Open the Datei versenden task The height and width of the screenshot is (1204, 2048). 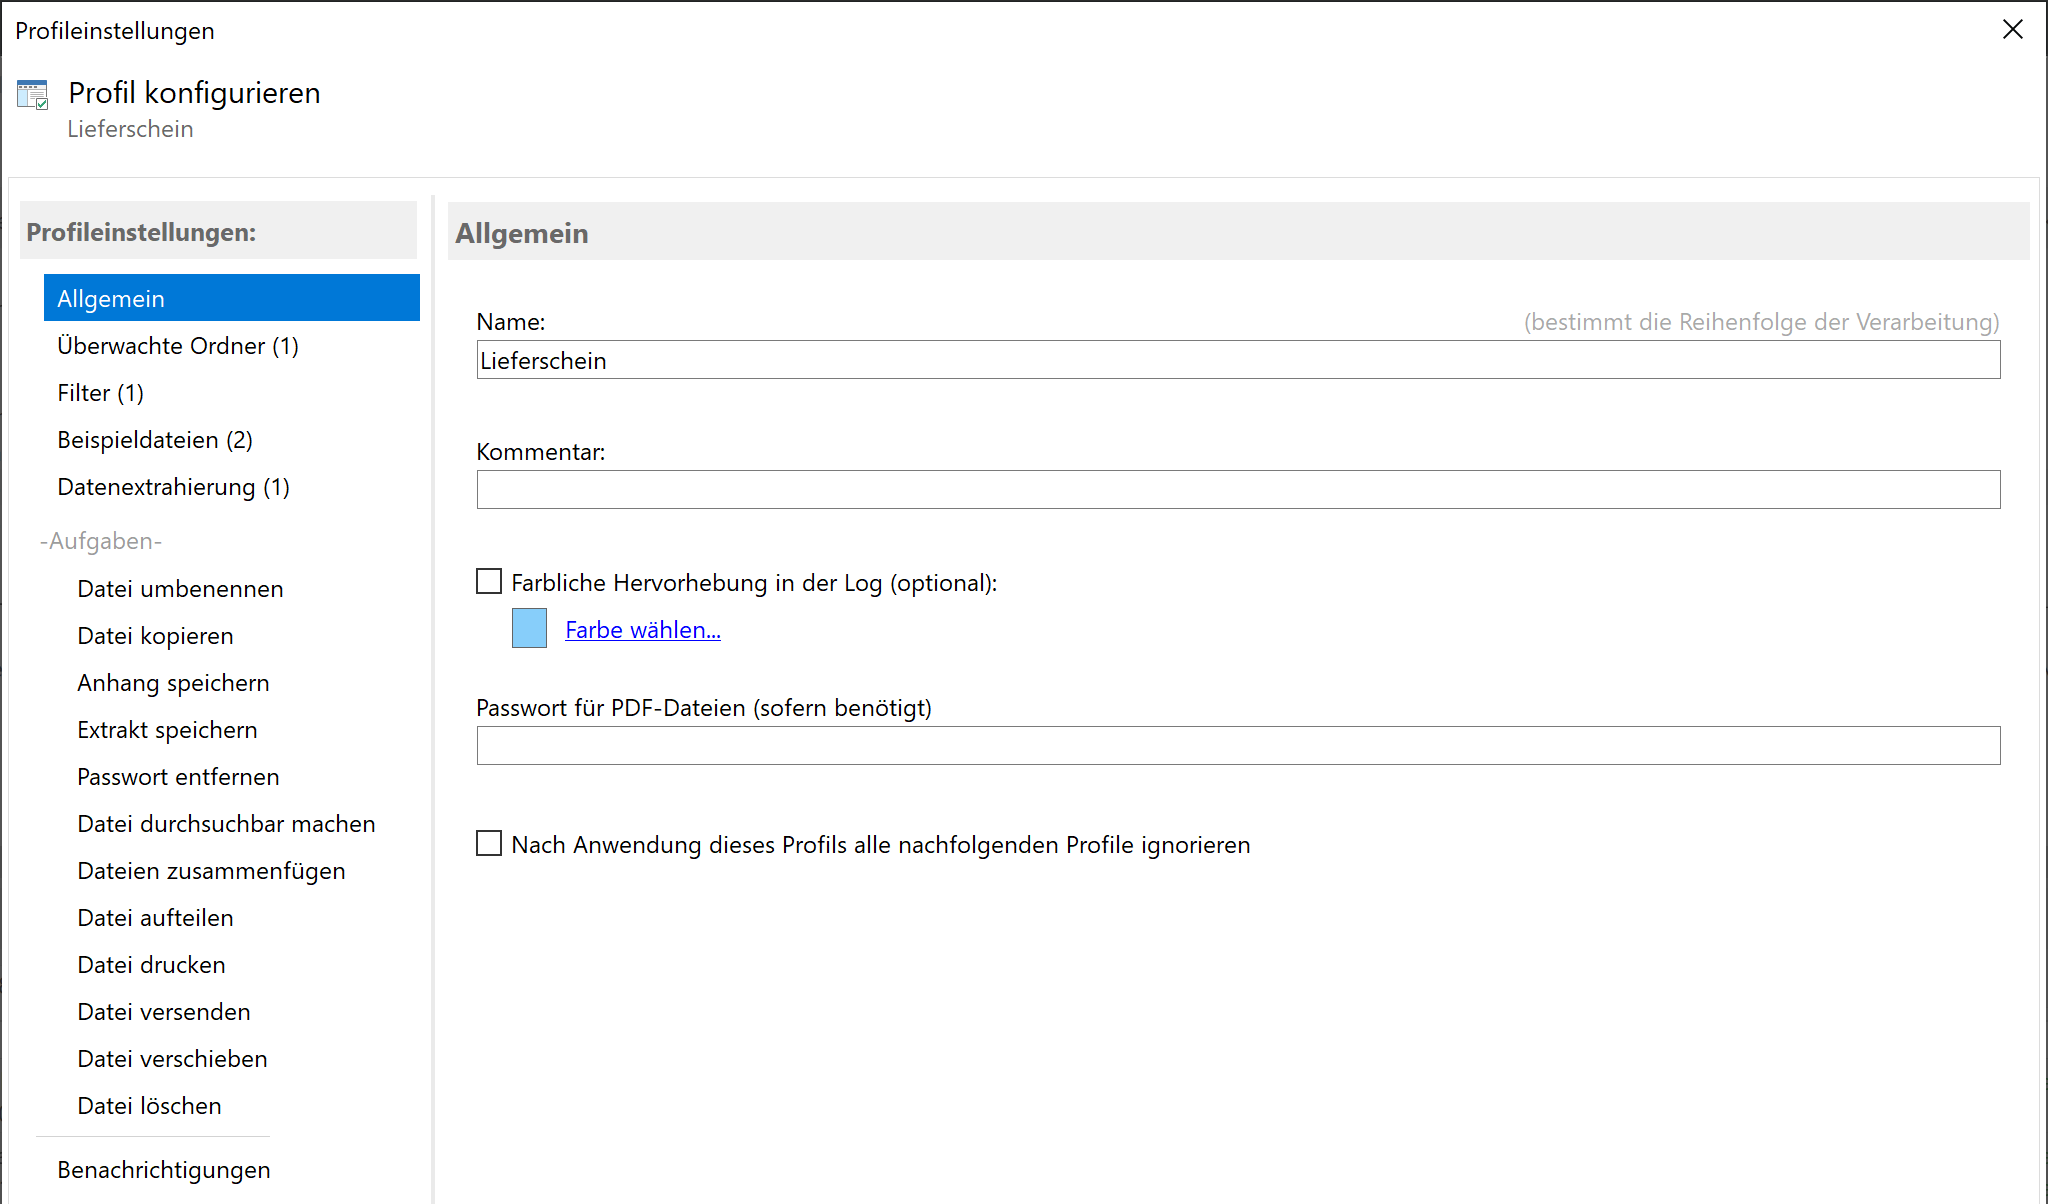[x=164, y=1012]
